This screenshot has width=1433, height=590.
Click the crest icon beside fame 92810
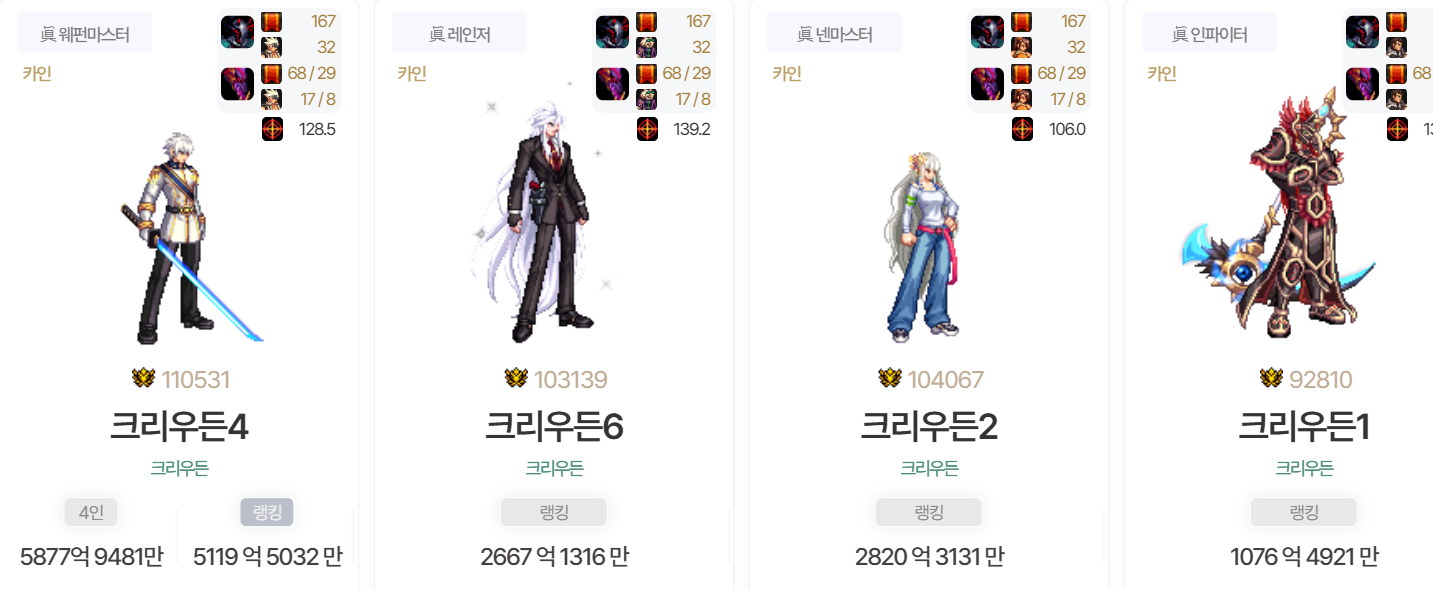click(1271, 379)
